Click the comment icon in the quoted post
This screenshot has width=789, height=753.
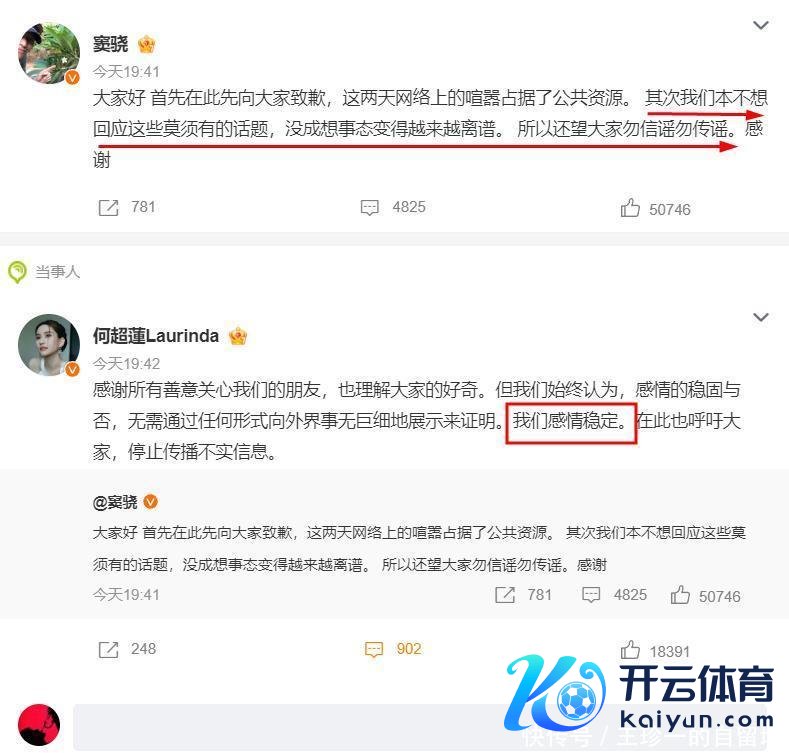click(x=591, y=595)
